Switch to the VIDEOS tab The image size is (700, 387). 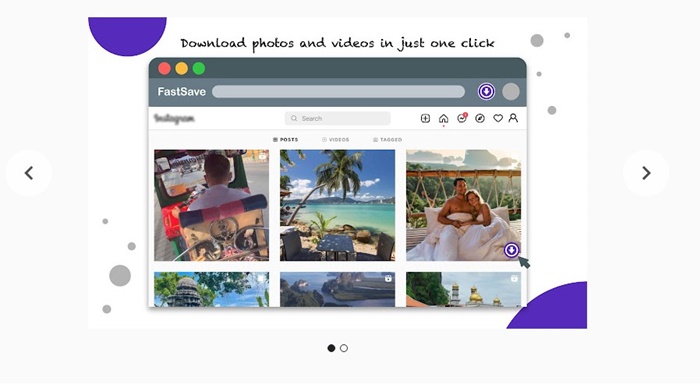(x=336, y=140)
